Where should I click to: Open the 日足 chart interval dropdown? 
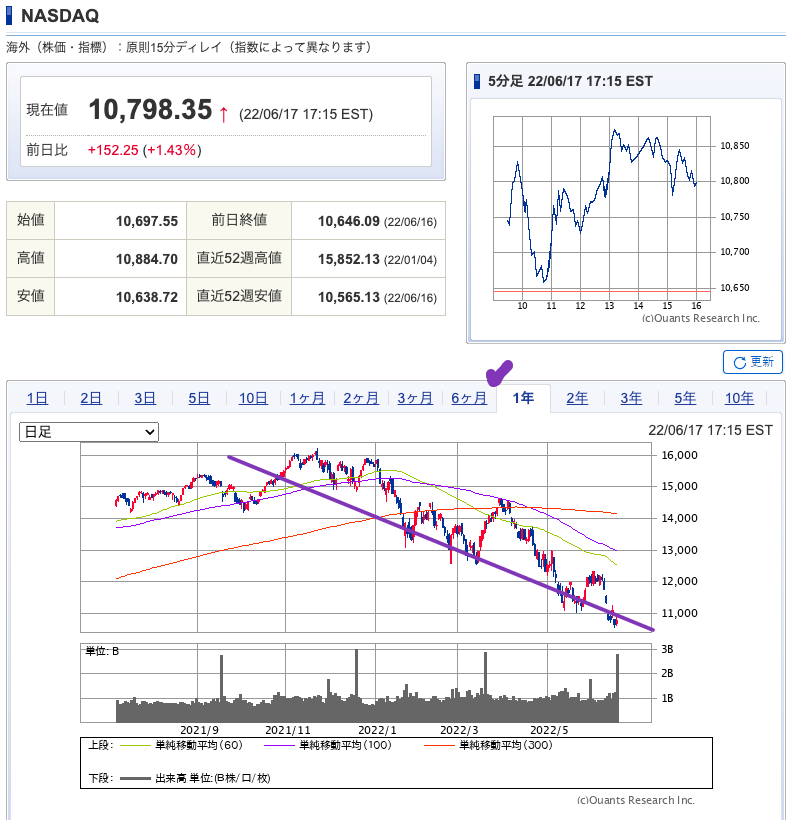89,432
